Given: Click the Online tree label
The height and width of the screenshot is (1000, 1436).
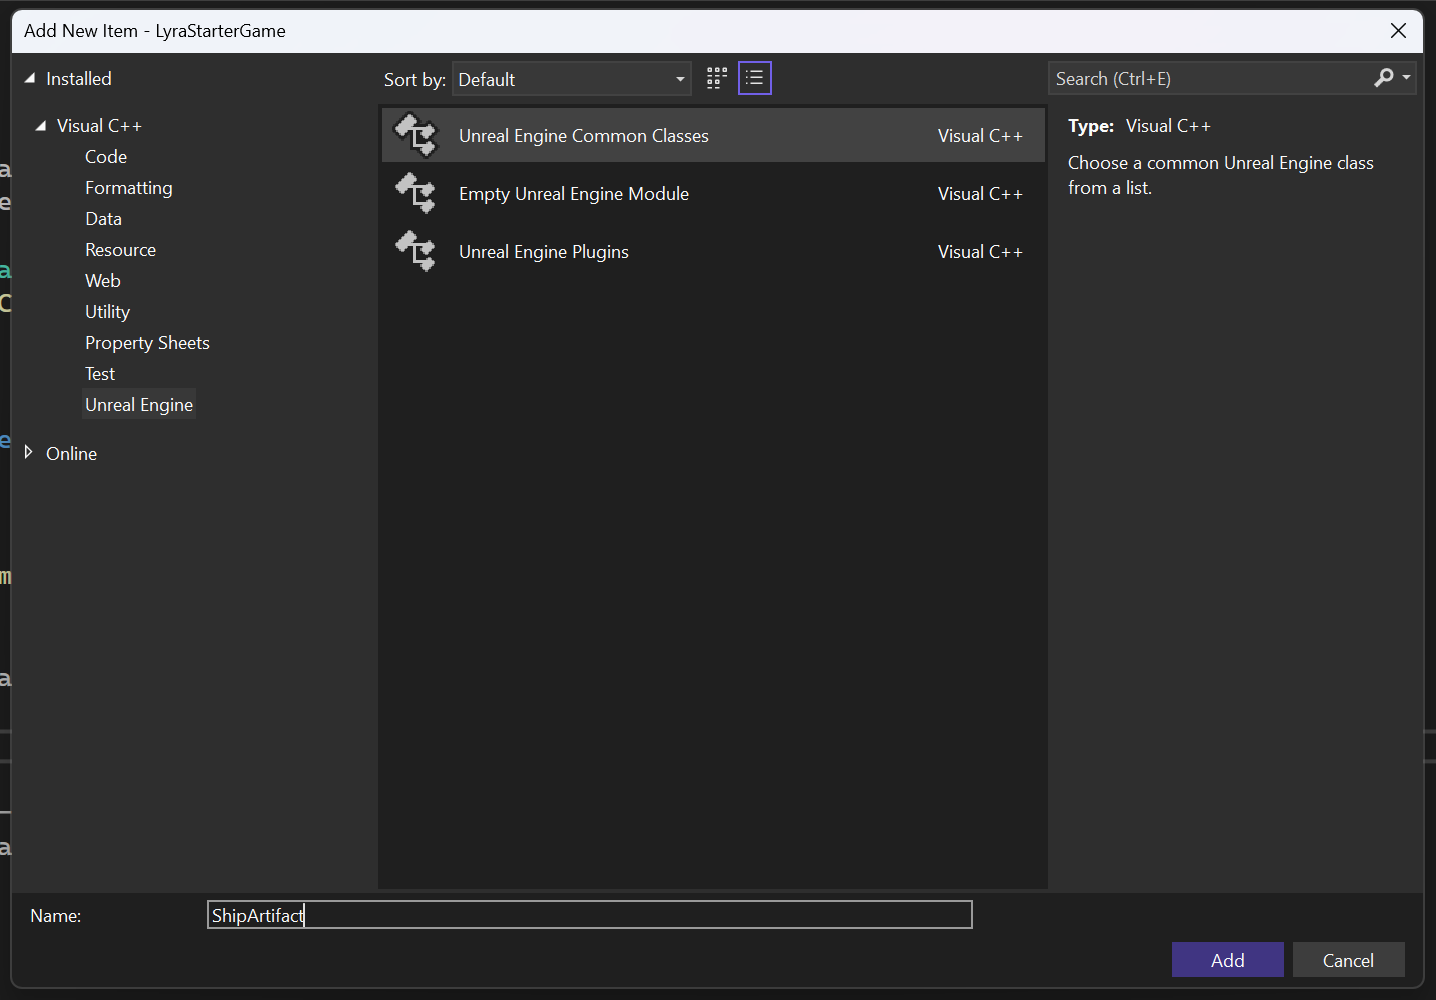Looking at the screenshot, I should click(72, 454).
